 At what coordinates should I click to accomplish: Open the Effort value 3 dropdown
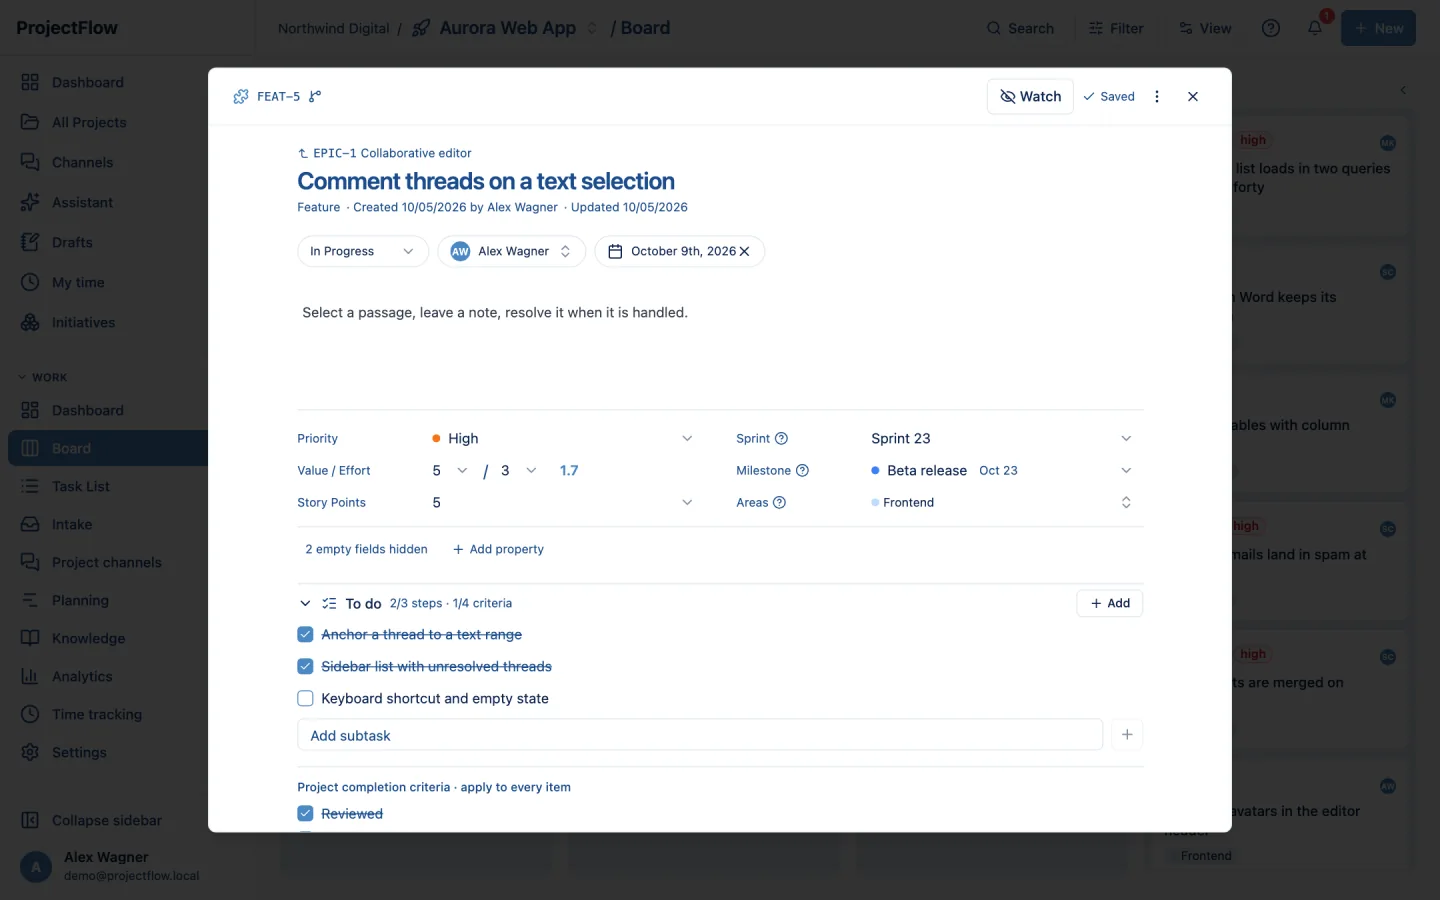[518, 471]
